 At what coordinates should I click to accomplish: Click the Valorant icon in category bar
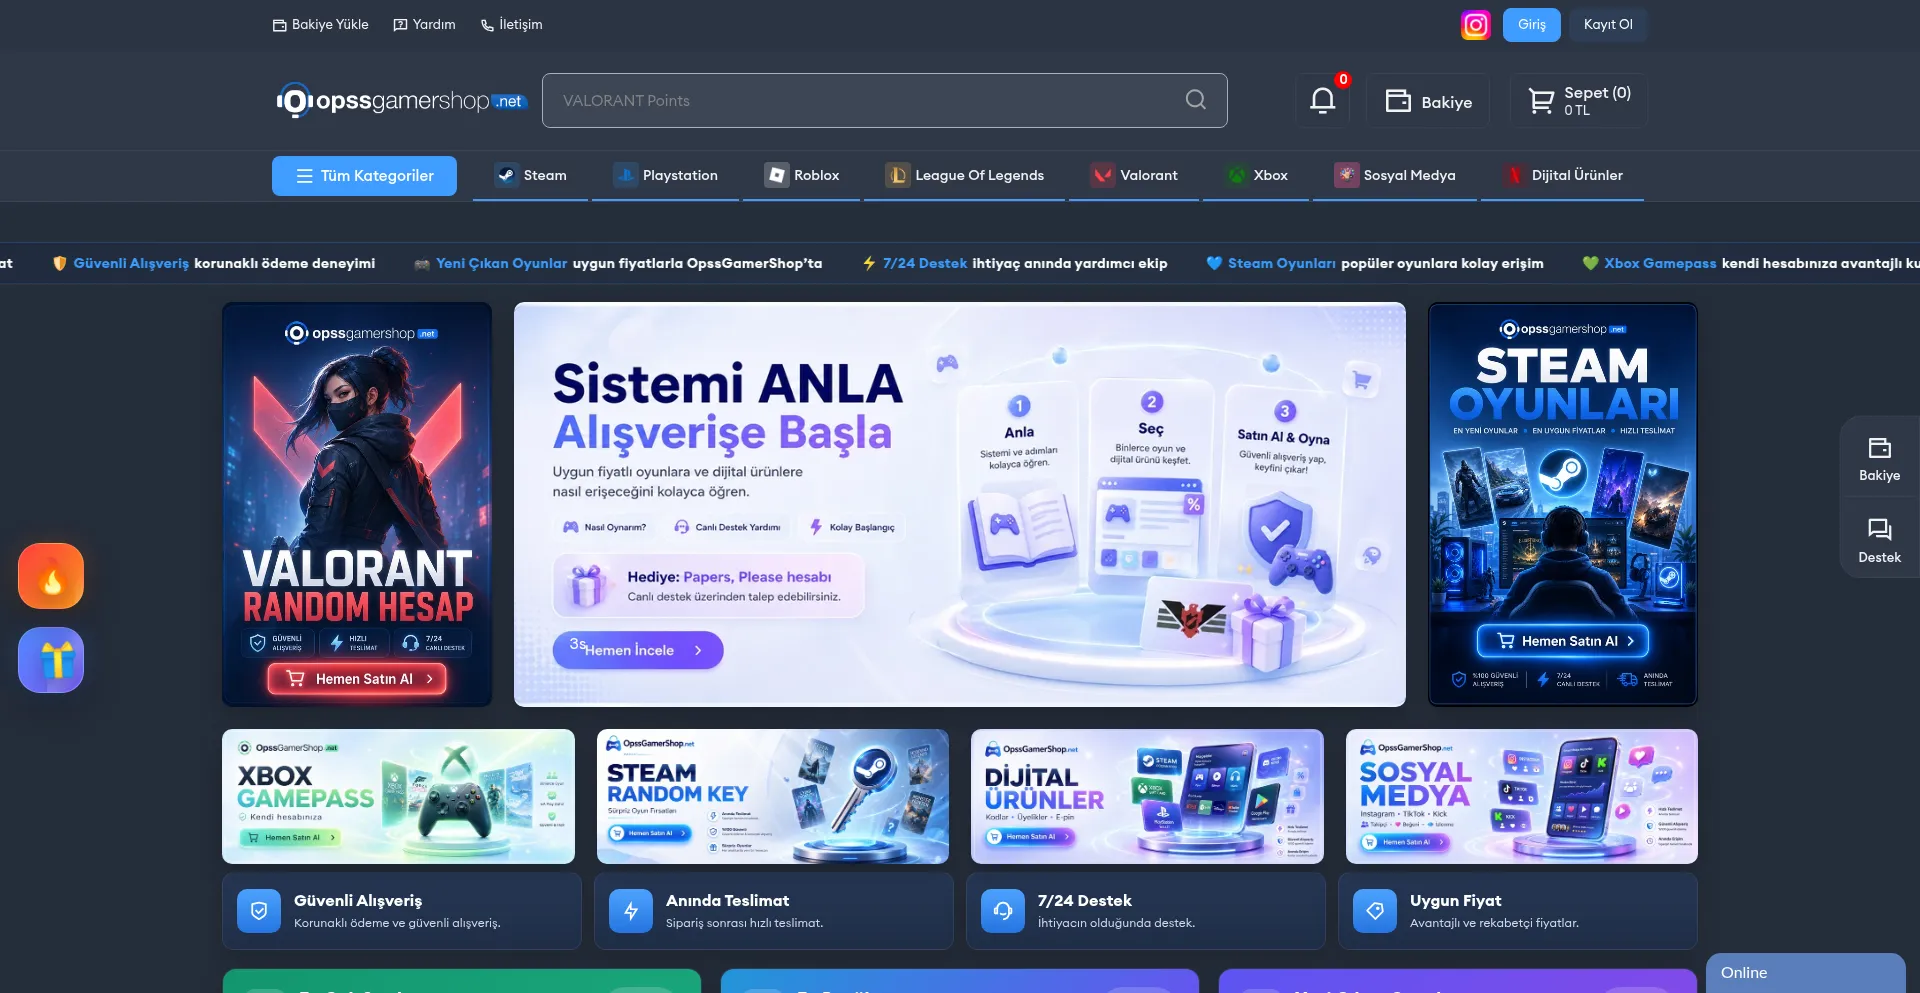pos(1103,175)
